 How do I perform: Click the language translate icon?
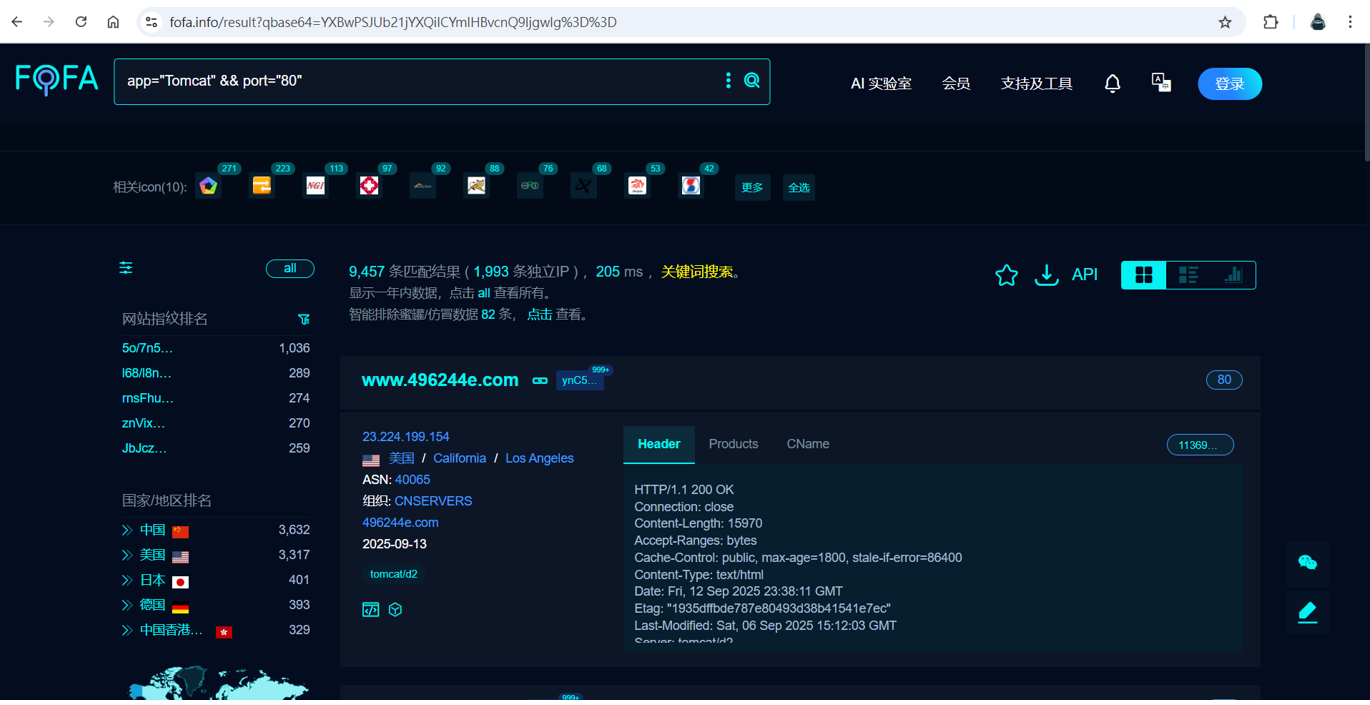click(1161, 83)
